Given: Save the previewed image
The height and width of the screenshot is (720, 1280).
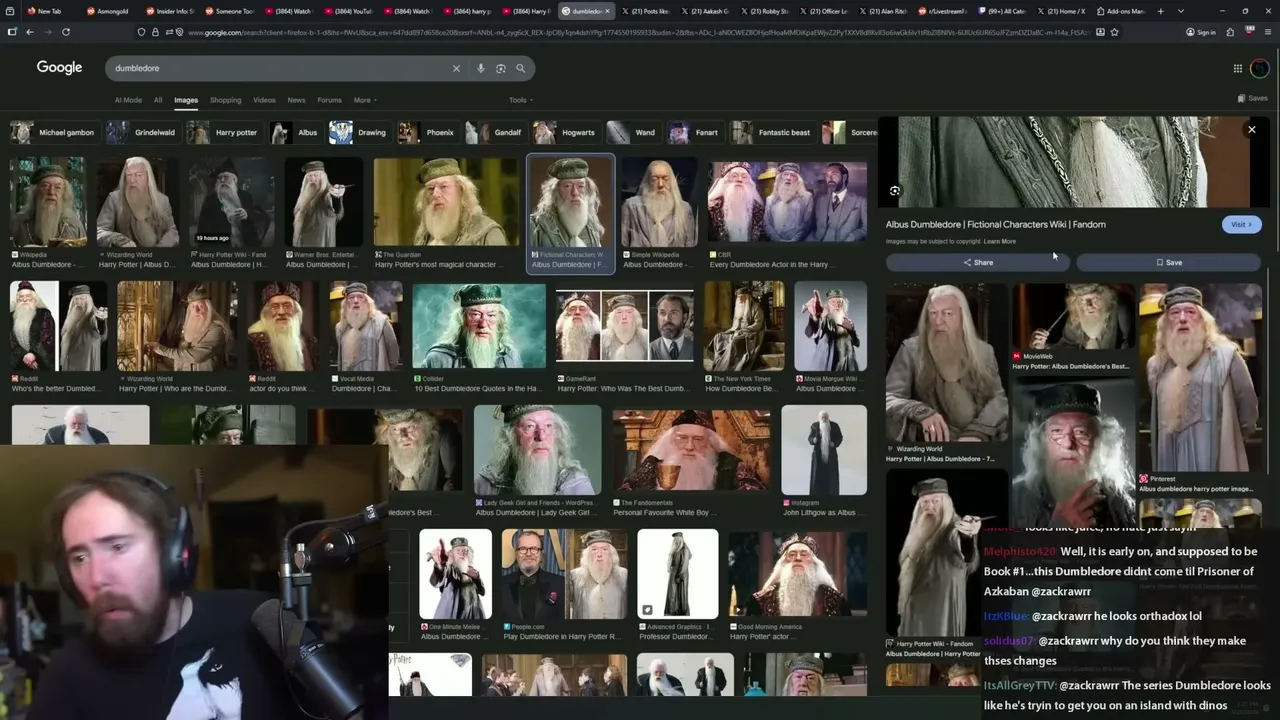Looking at the screenshot, I should [1169, 262].
